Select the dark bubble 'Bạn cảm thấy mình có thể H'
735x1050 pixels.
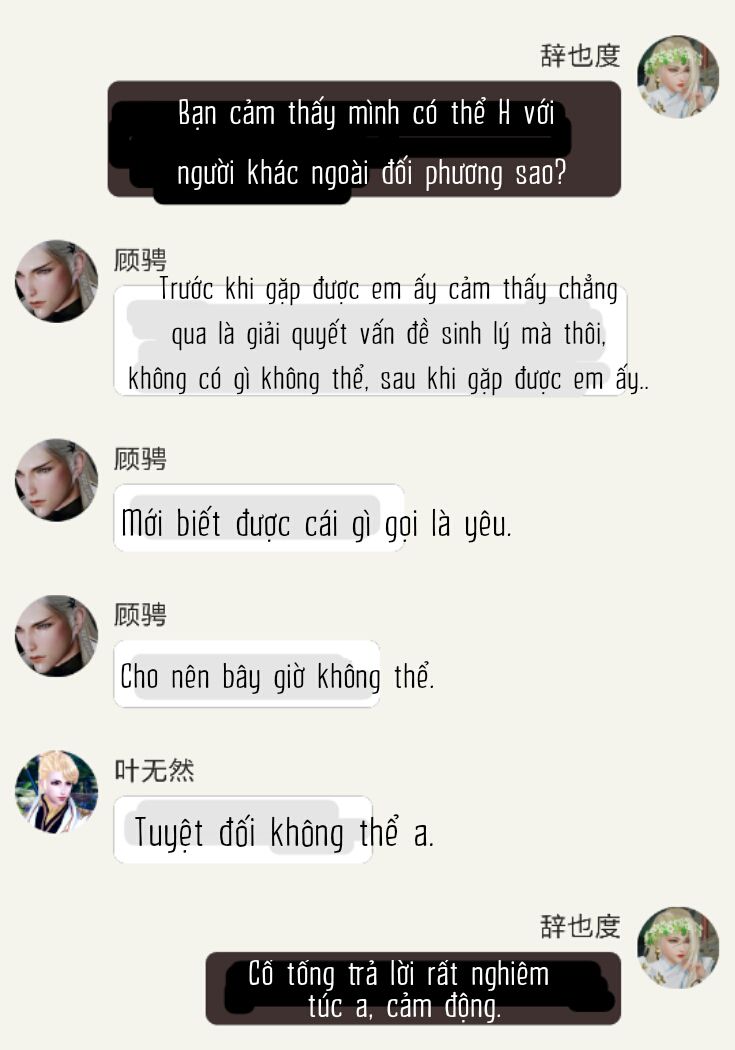pos(364,139)
